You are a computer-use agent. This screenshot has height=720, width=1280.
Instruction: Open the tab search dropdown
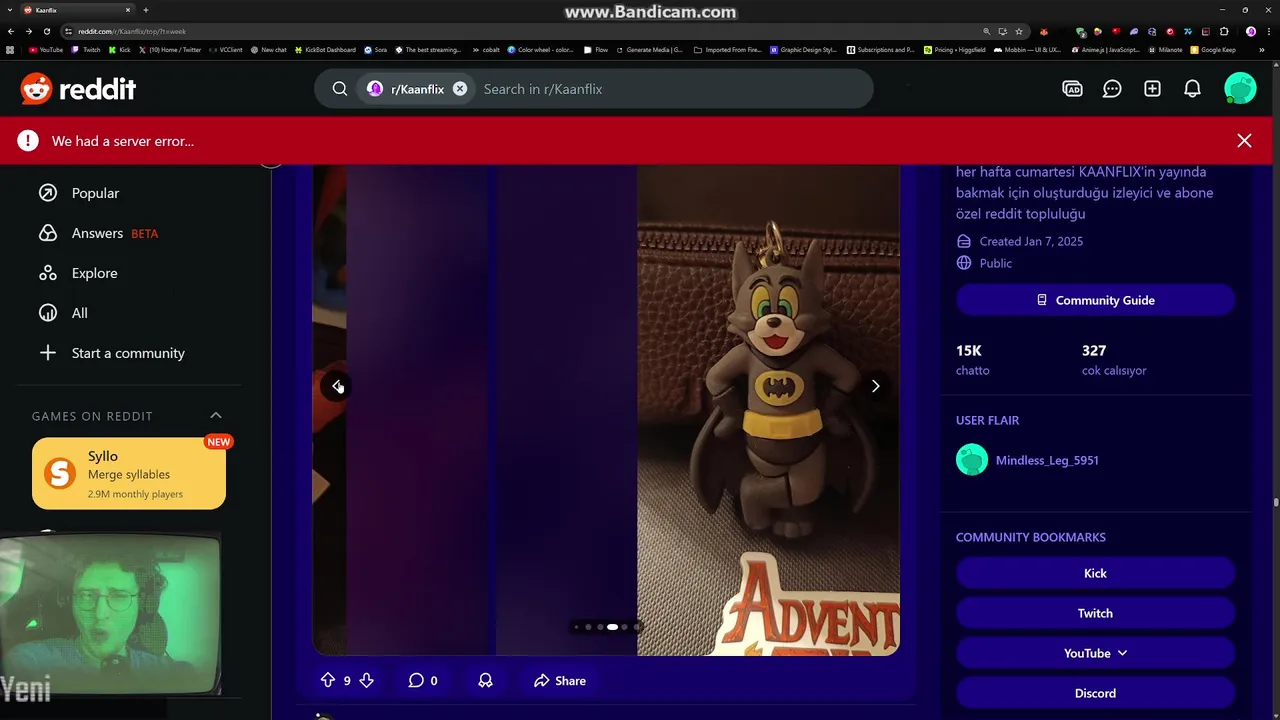(x=10, y=10)
